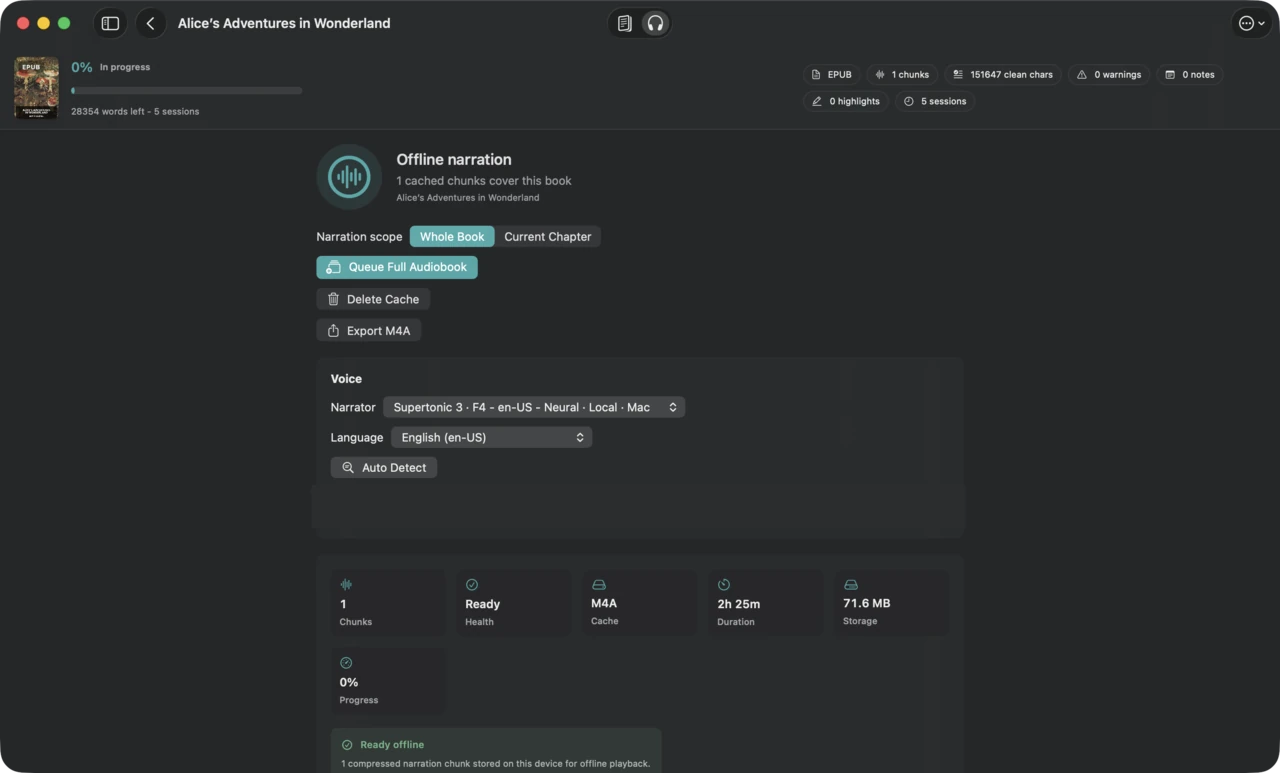
Task: Click the Offline narration waveform icon
Action: (x=349, y=177)
